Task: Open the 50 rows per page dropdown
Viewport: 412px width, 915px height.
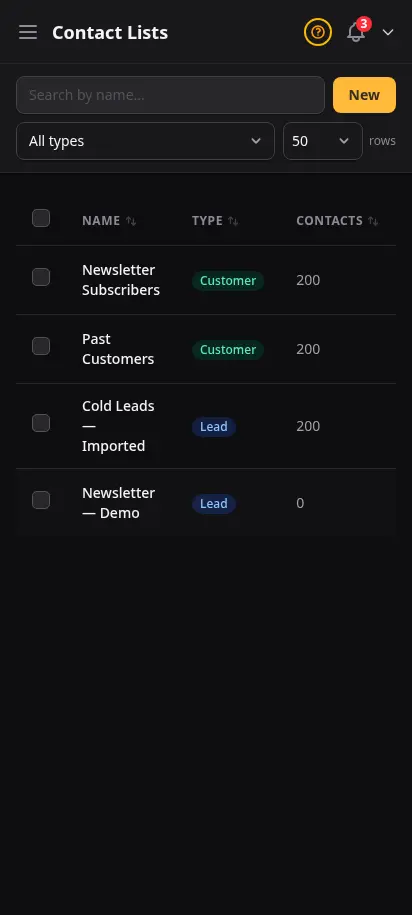Action: point(323,141)
